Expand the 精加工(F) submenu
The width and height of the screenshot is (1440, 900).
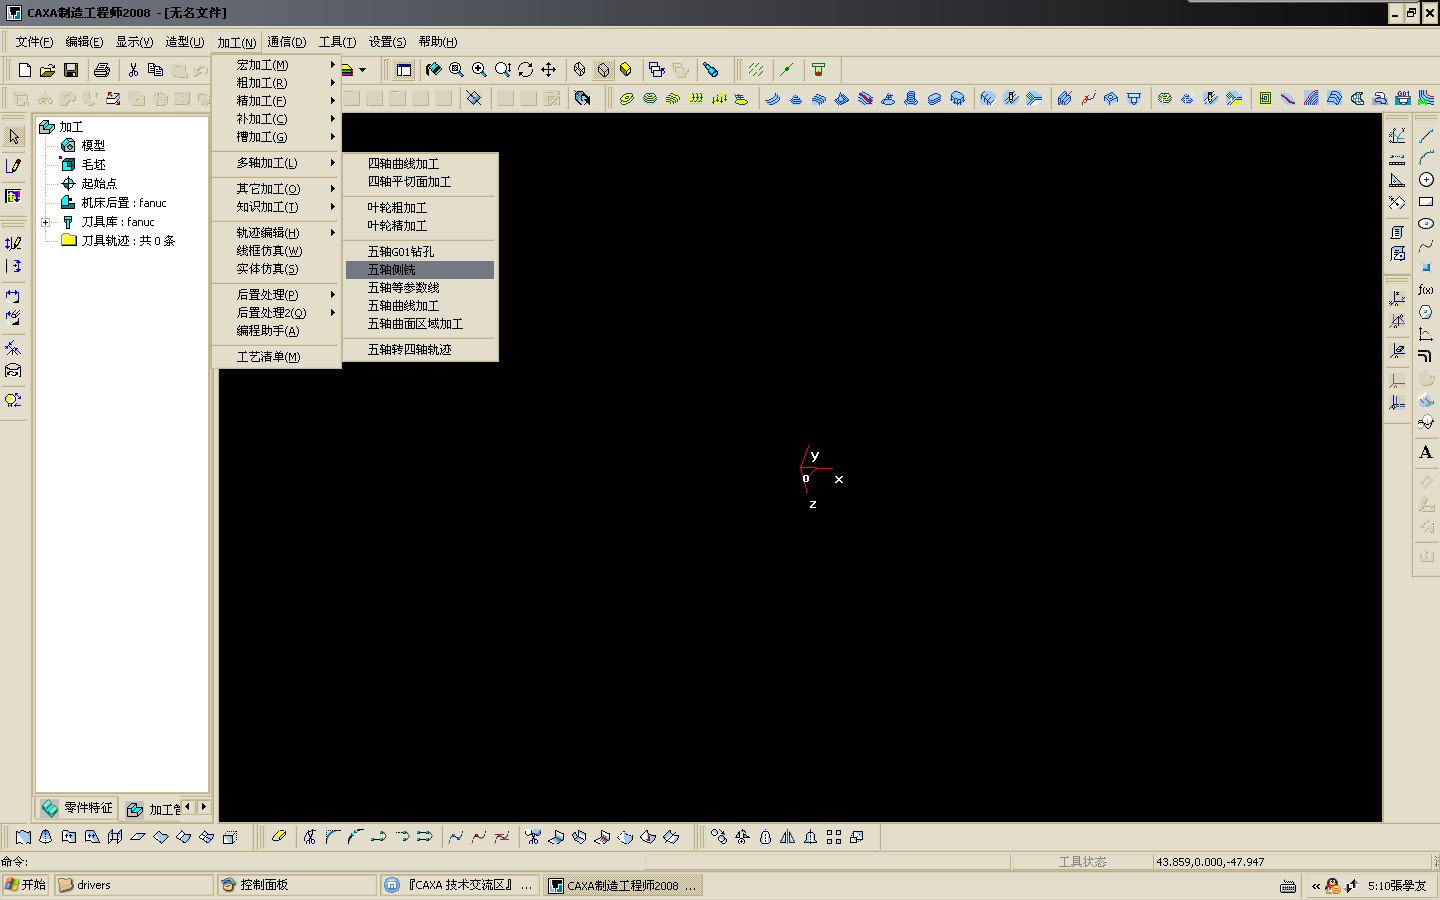pyautogui.click(x=276, y=101)
